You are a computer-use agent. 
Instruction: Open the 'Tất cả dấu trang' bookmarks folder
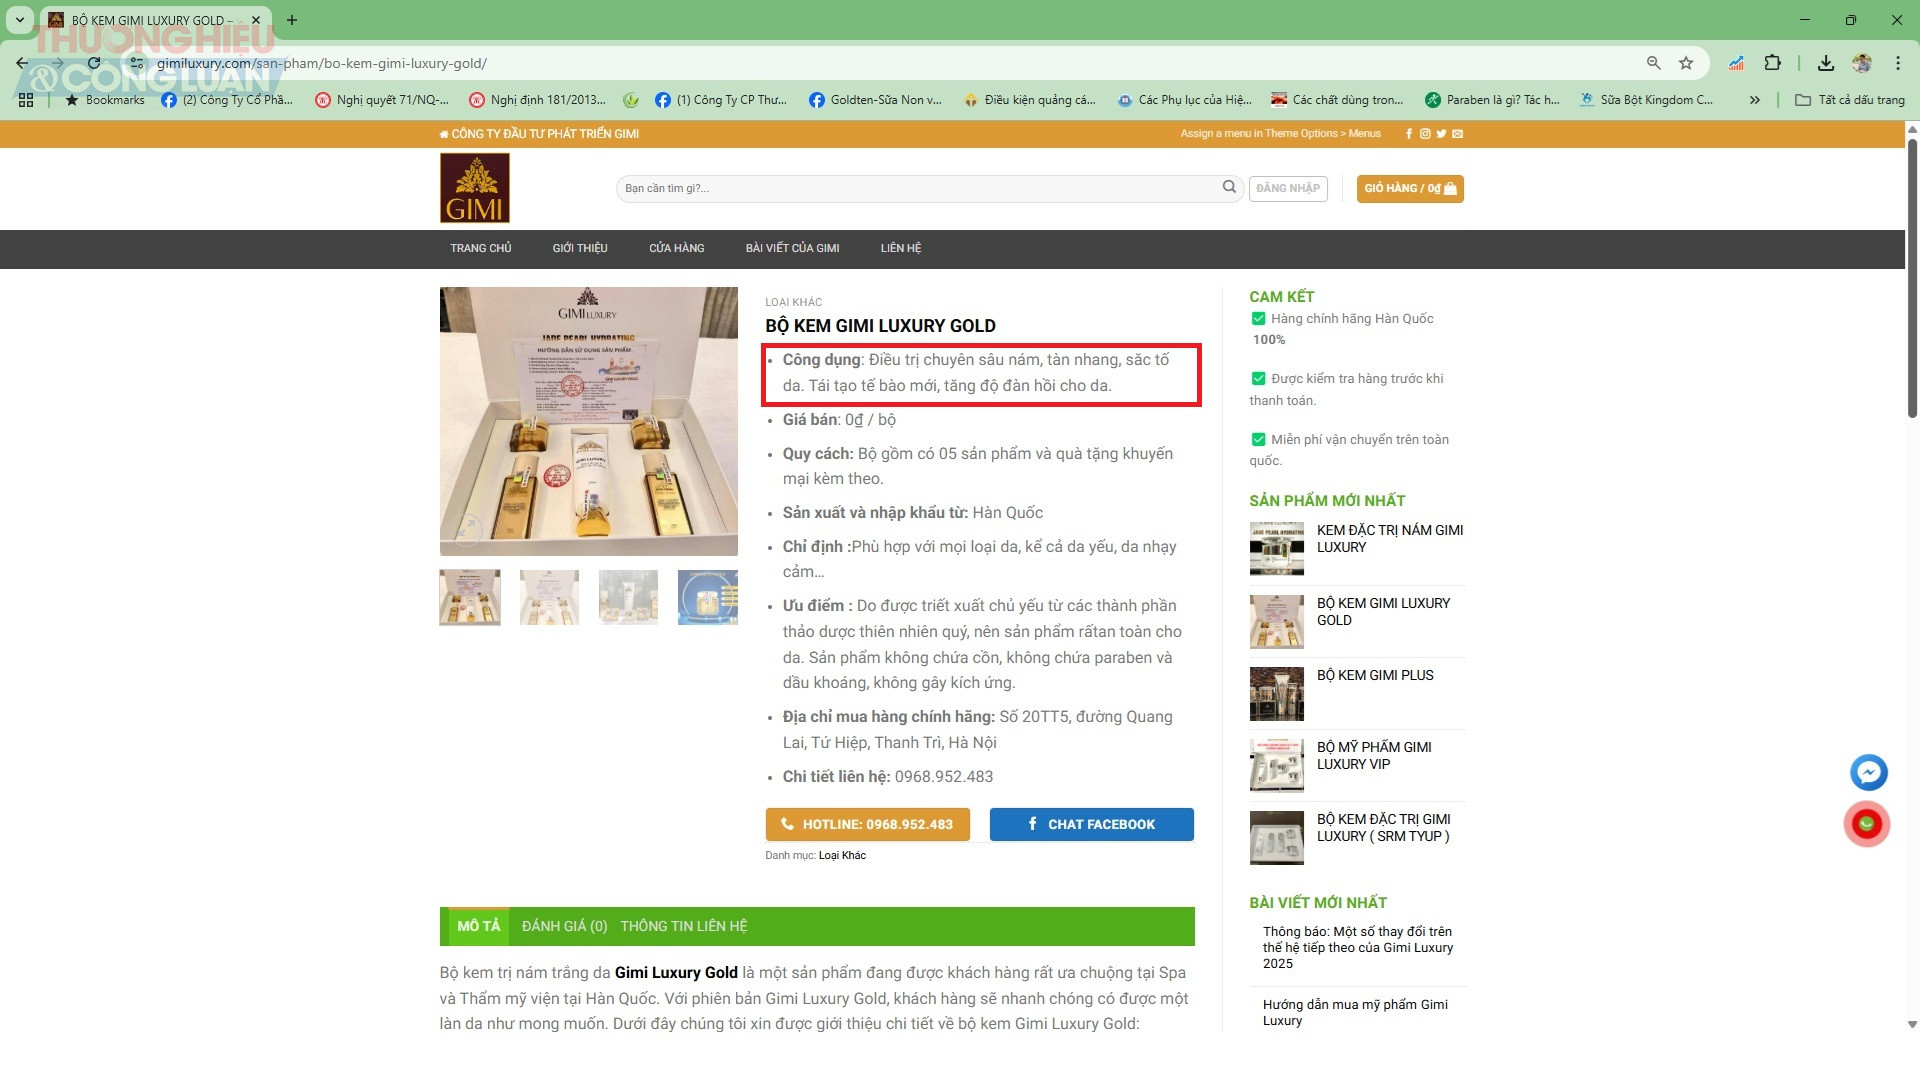click(x=1850, y=100)
